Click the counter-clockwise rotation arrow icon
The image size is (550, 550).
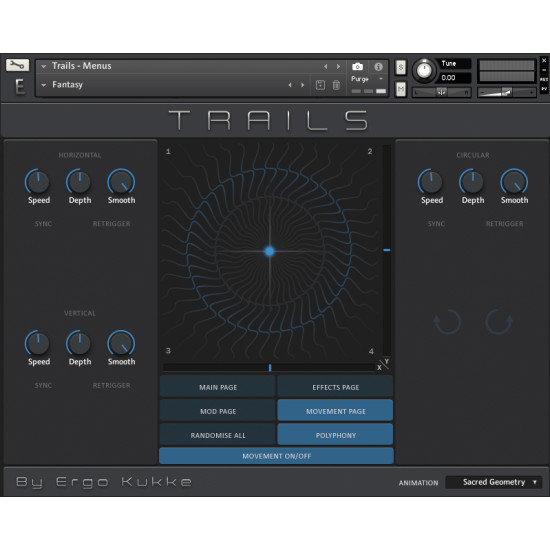447,321
